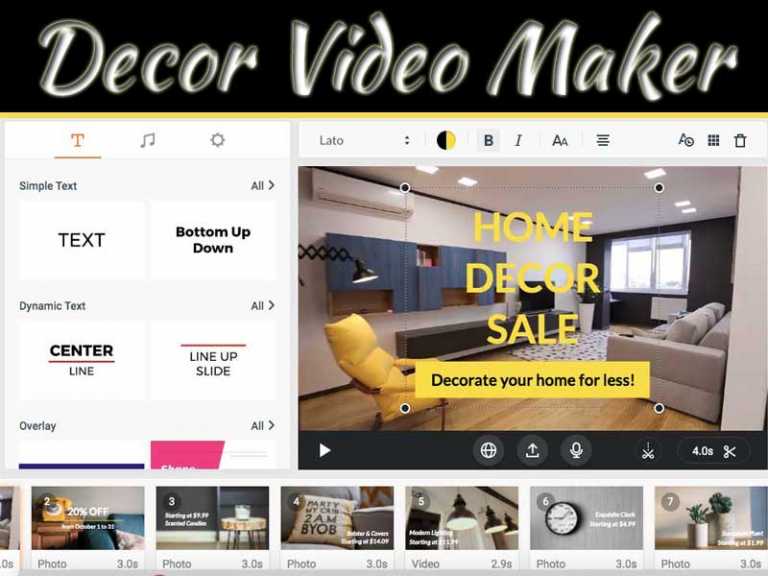The width and height of the screenshot is (768, 576).
Task: Switch to the Text tab
Action: tap(77, 141)
